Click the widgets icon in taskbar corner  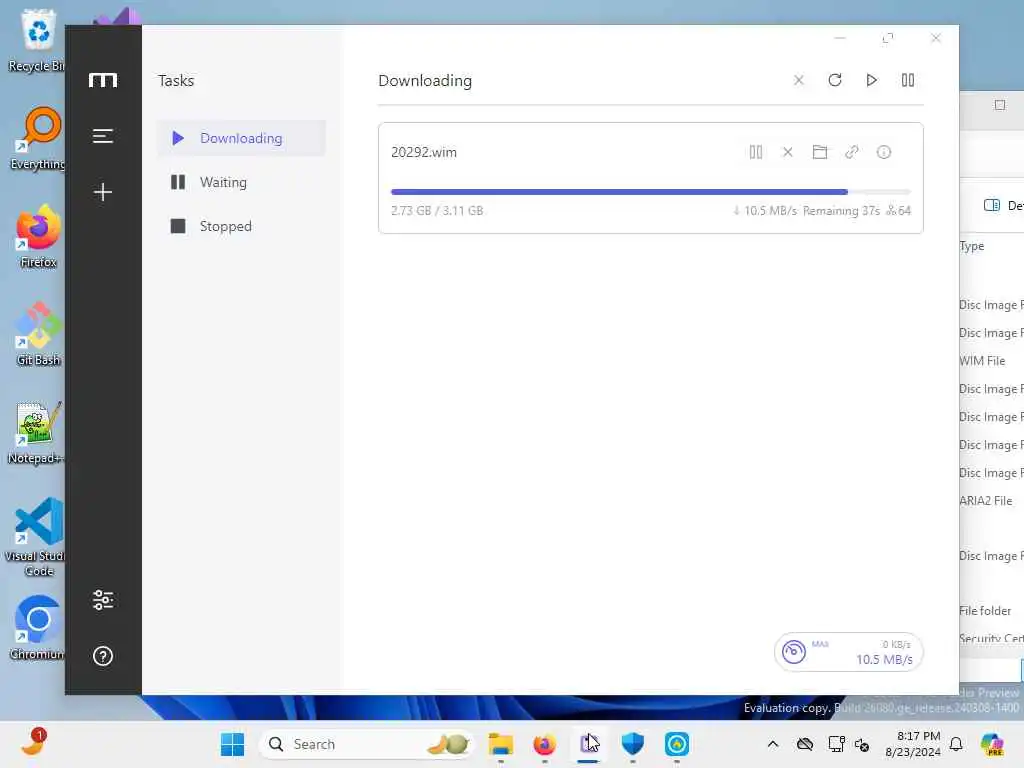click(33, 743)
